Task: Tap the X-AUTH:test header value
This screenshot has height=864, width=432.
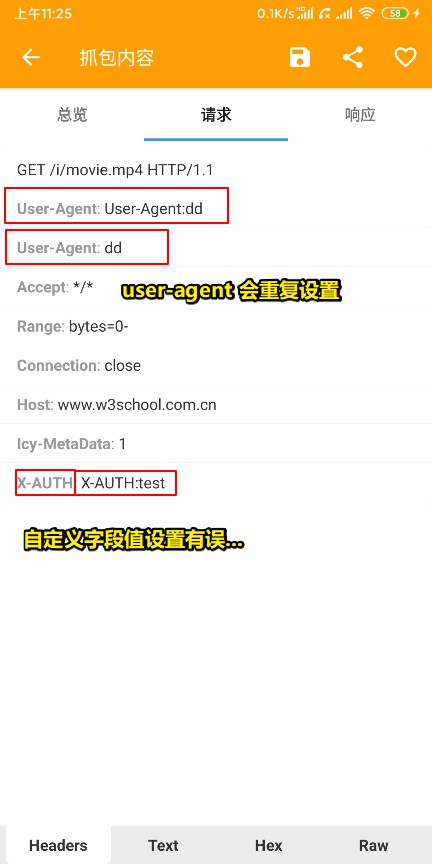Action: [x=123, y=483]
